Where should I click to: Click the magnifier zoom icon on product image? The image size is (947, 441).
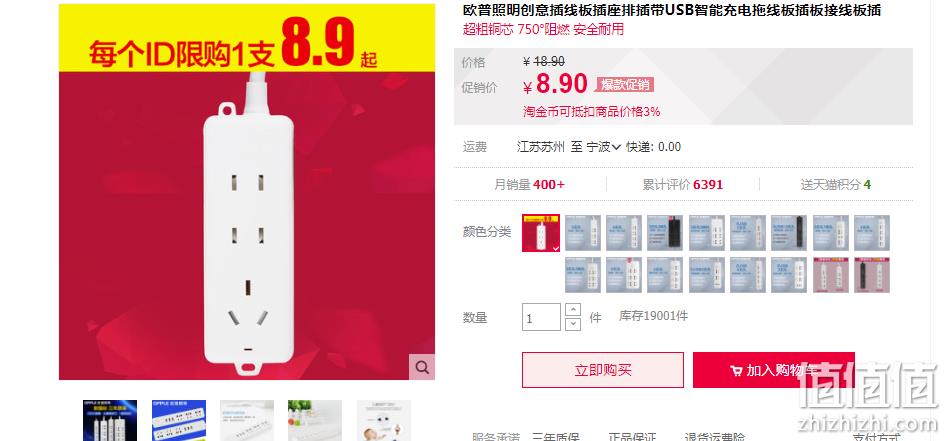(x=422, y=367)
